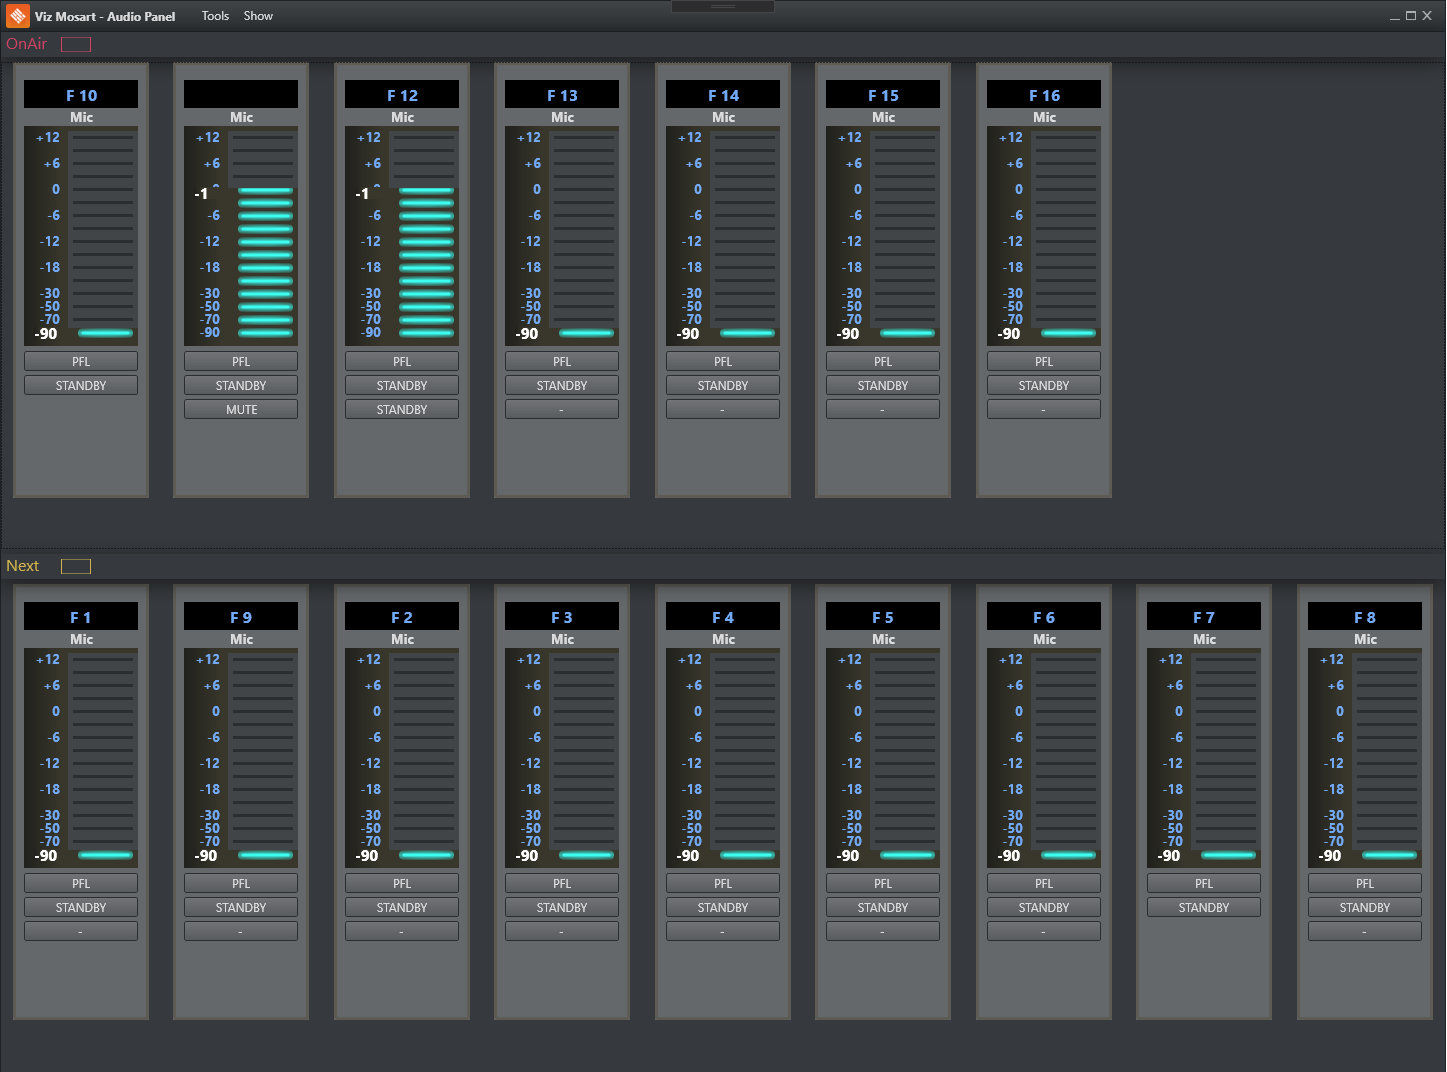This screenshot has height=1072, width=1447.
Task: Click the F 1 fader handle at -90
Action: pos(105,855)
